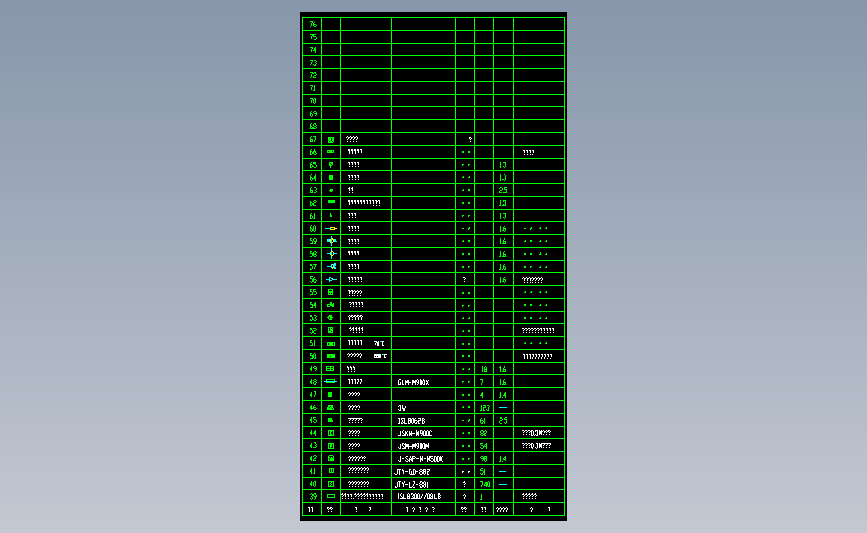Click the boxed symbol in row 44
This screenshot has height=533, width=867.
331,433
